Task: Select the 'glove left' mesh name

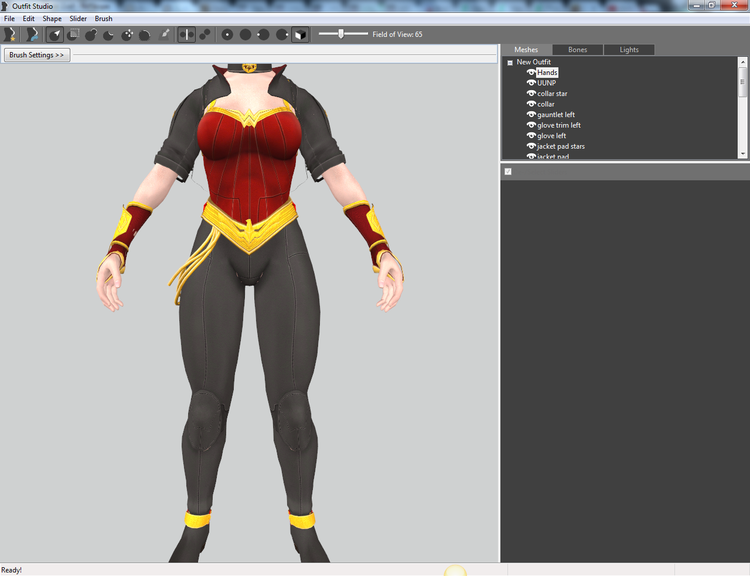Action: pos(551,136)
